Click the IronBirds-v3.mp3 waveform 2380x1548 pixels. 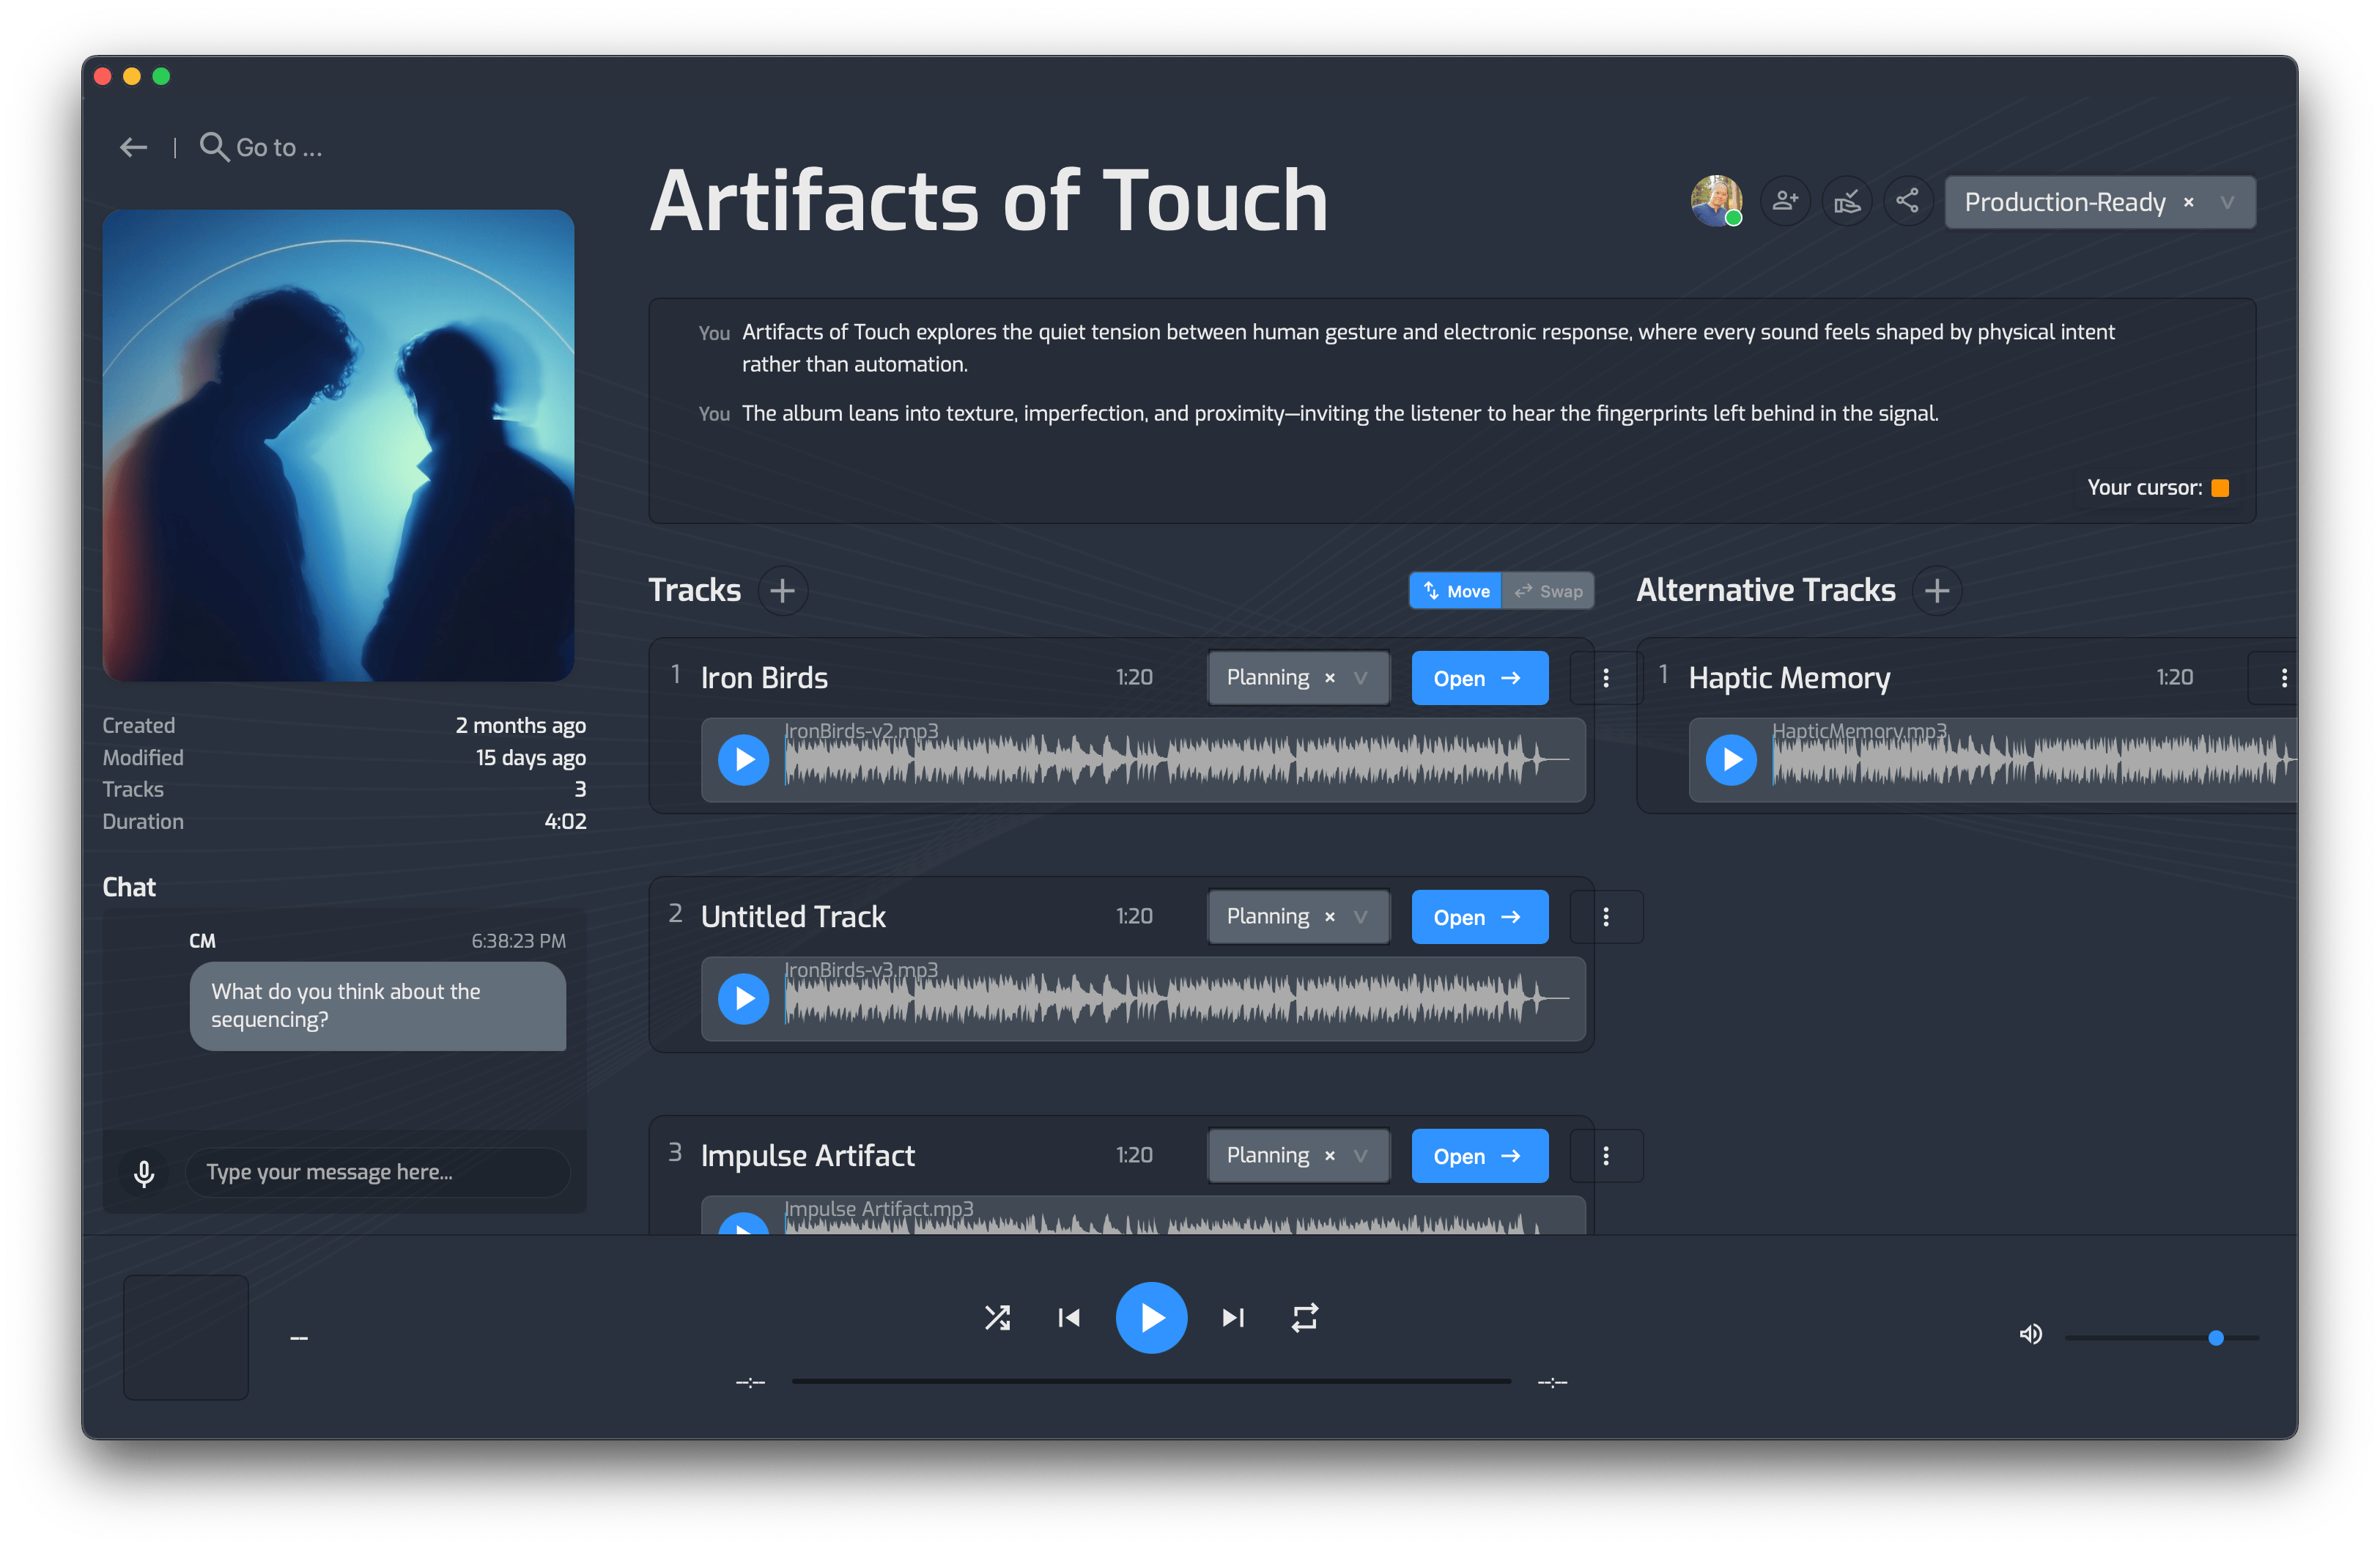pos(1177,998)
